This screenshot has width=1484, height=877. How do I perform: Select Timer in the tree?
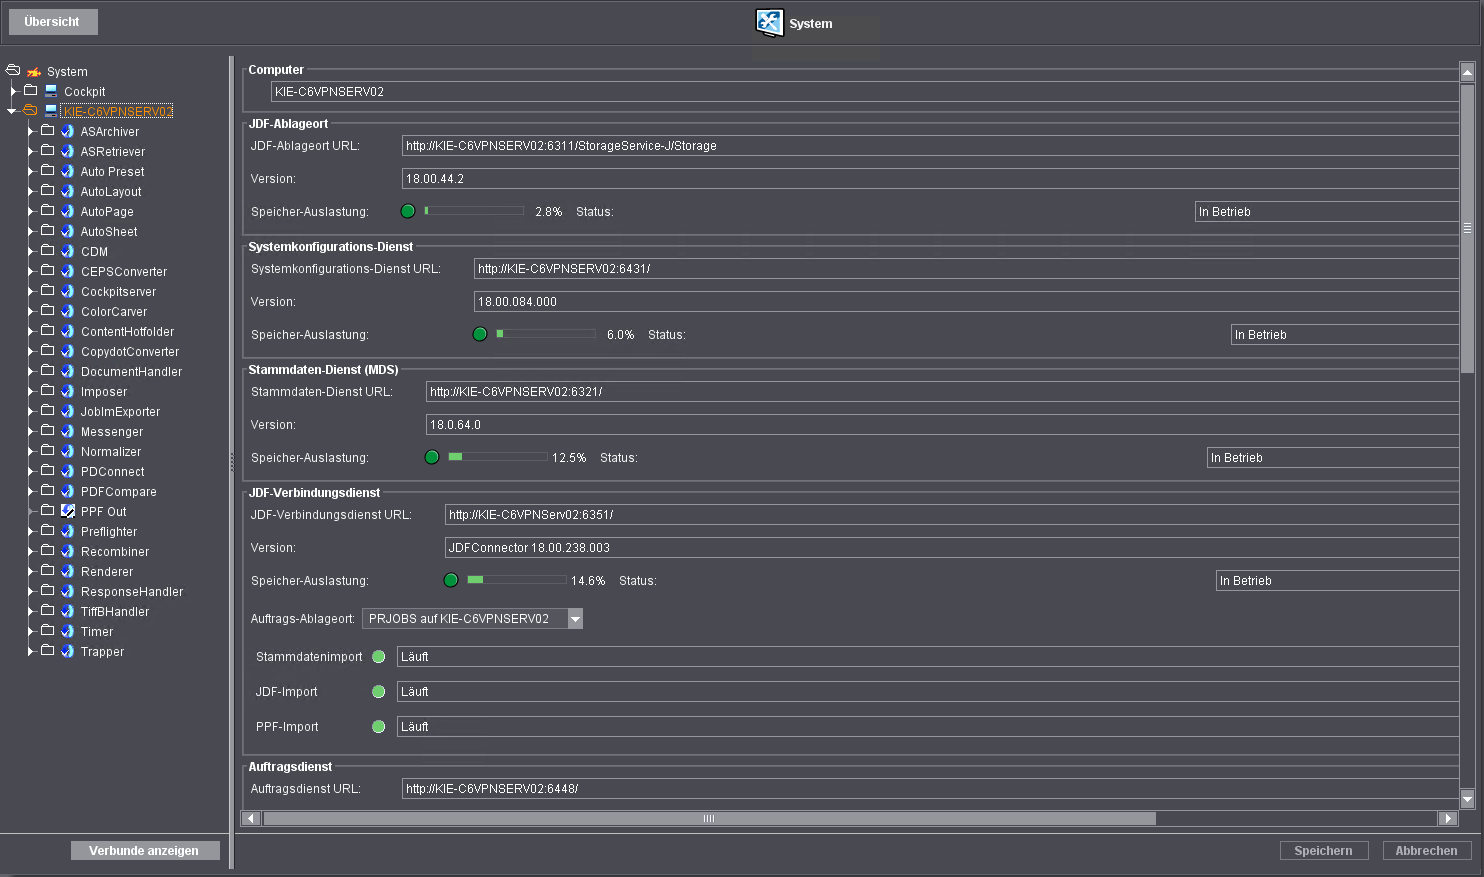(x=97, y=632)
